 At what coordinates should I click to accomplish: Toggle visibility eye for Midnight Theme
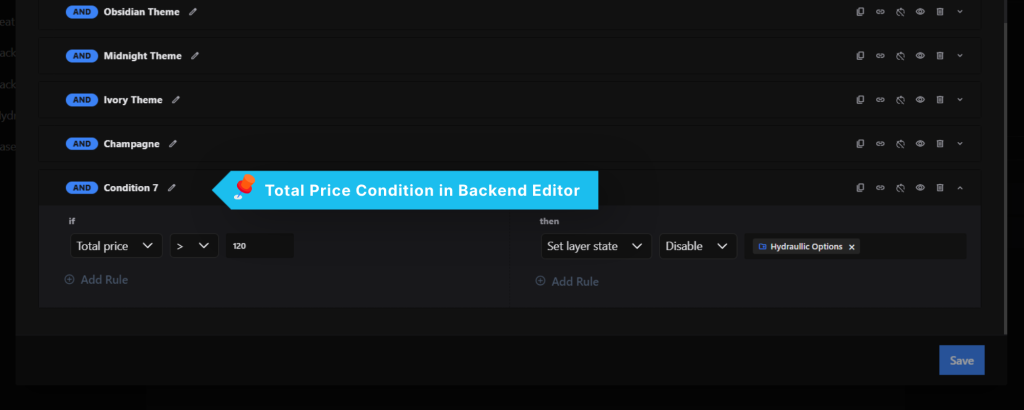point(920,56)
